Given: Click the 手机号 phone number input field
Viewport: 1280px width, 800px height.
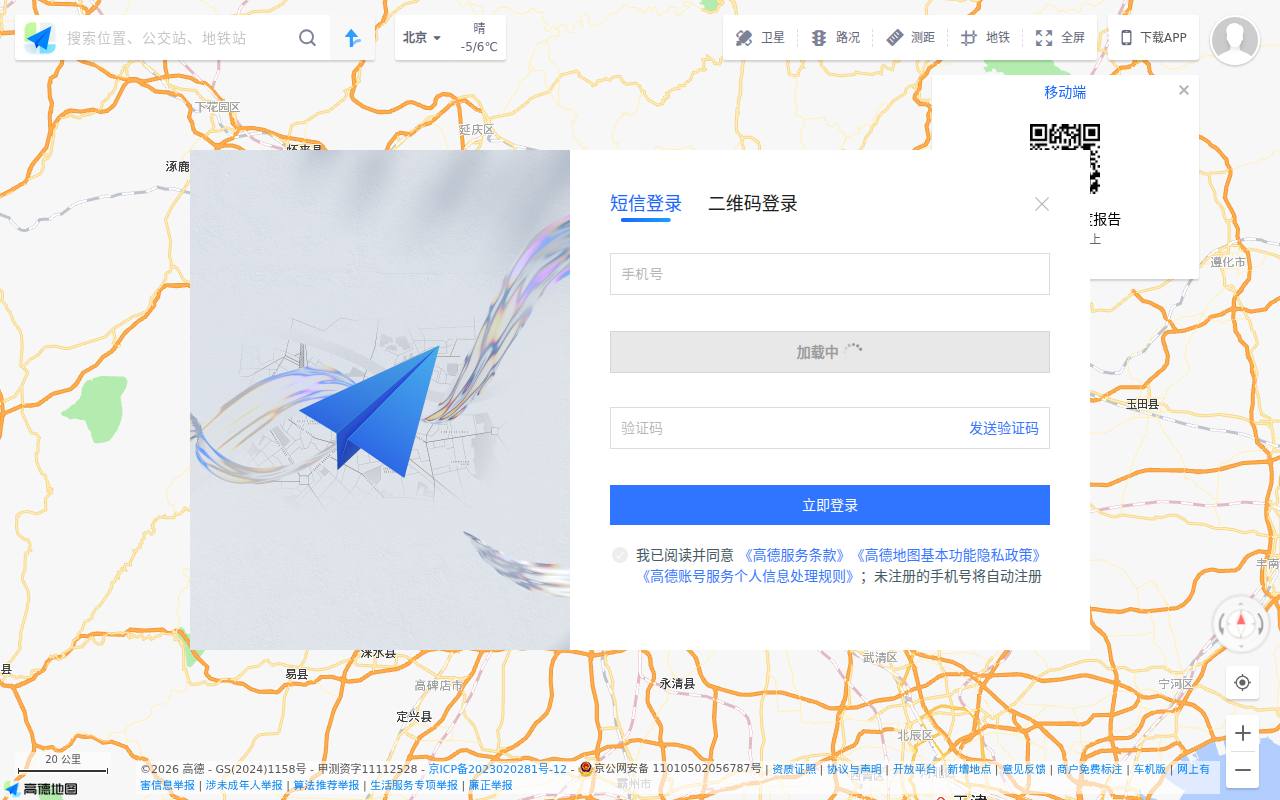Looking at the screenshot, I should (x=829, y=274).
